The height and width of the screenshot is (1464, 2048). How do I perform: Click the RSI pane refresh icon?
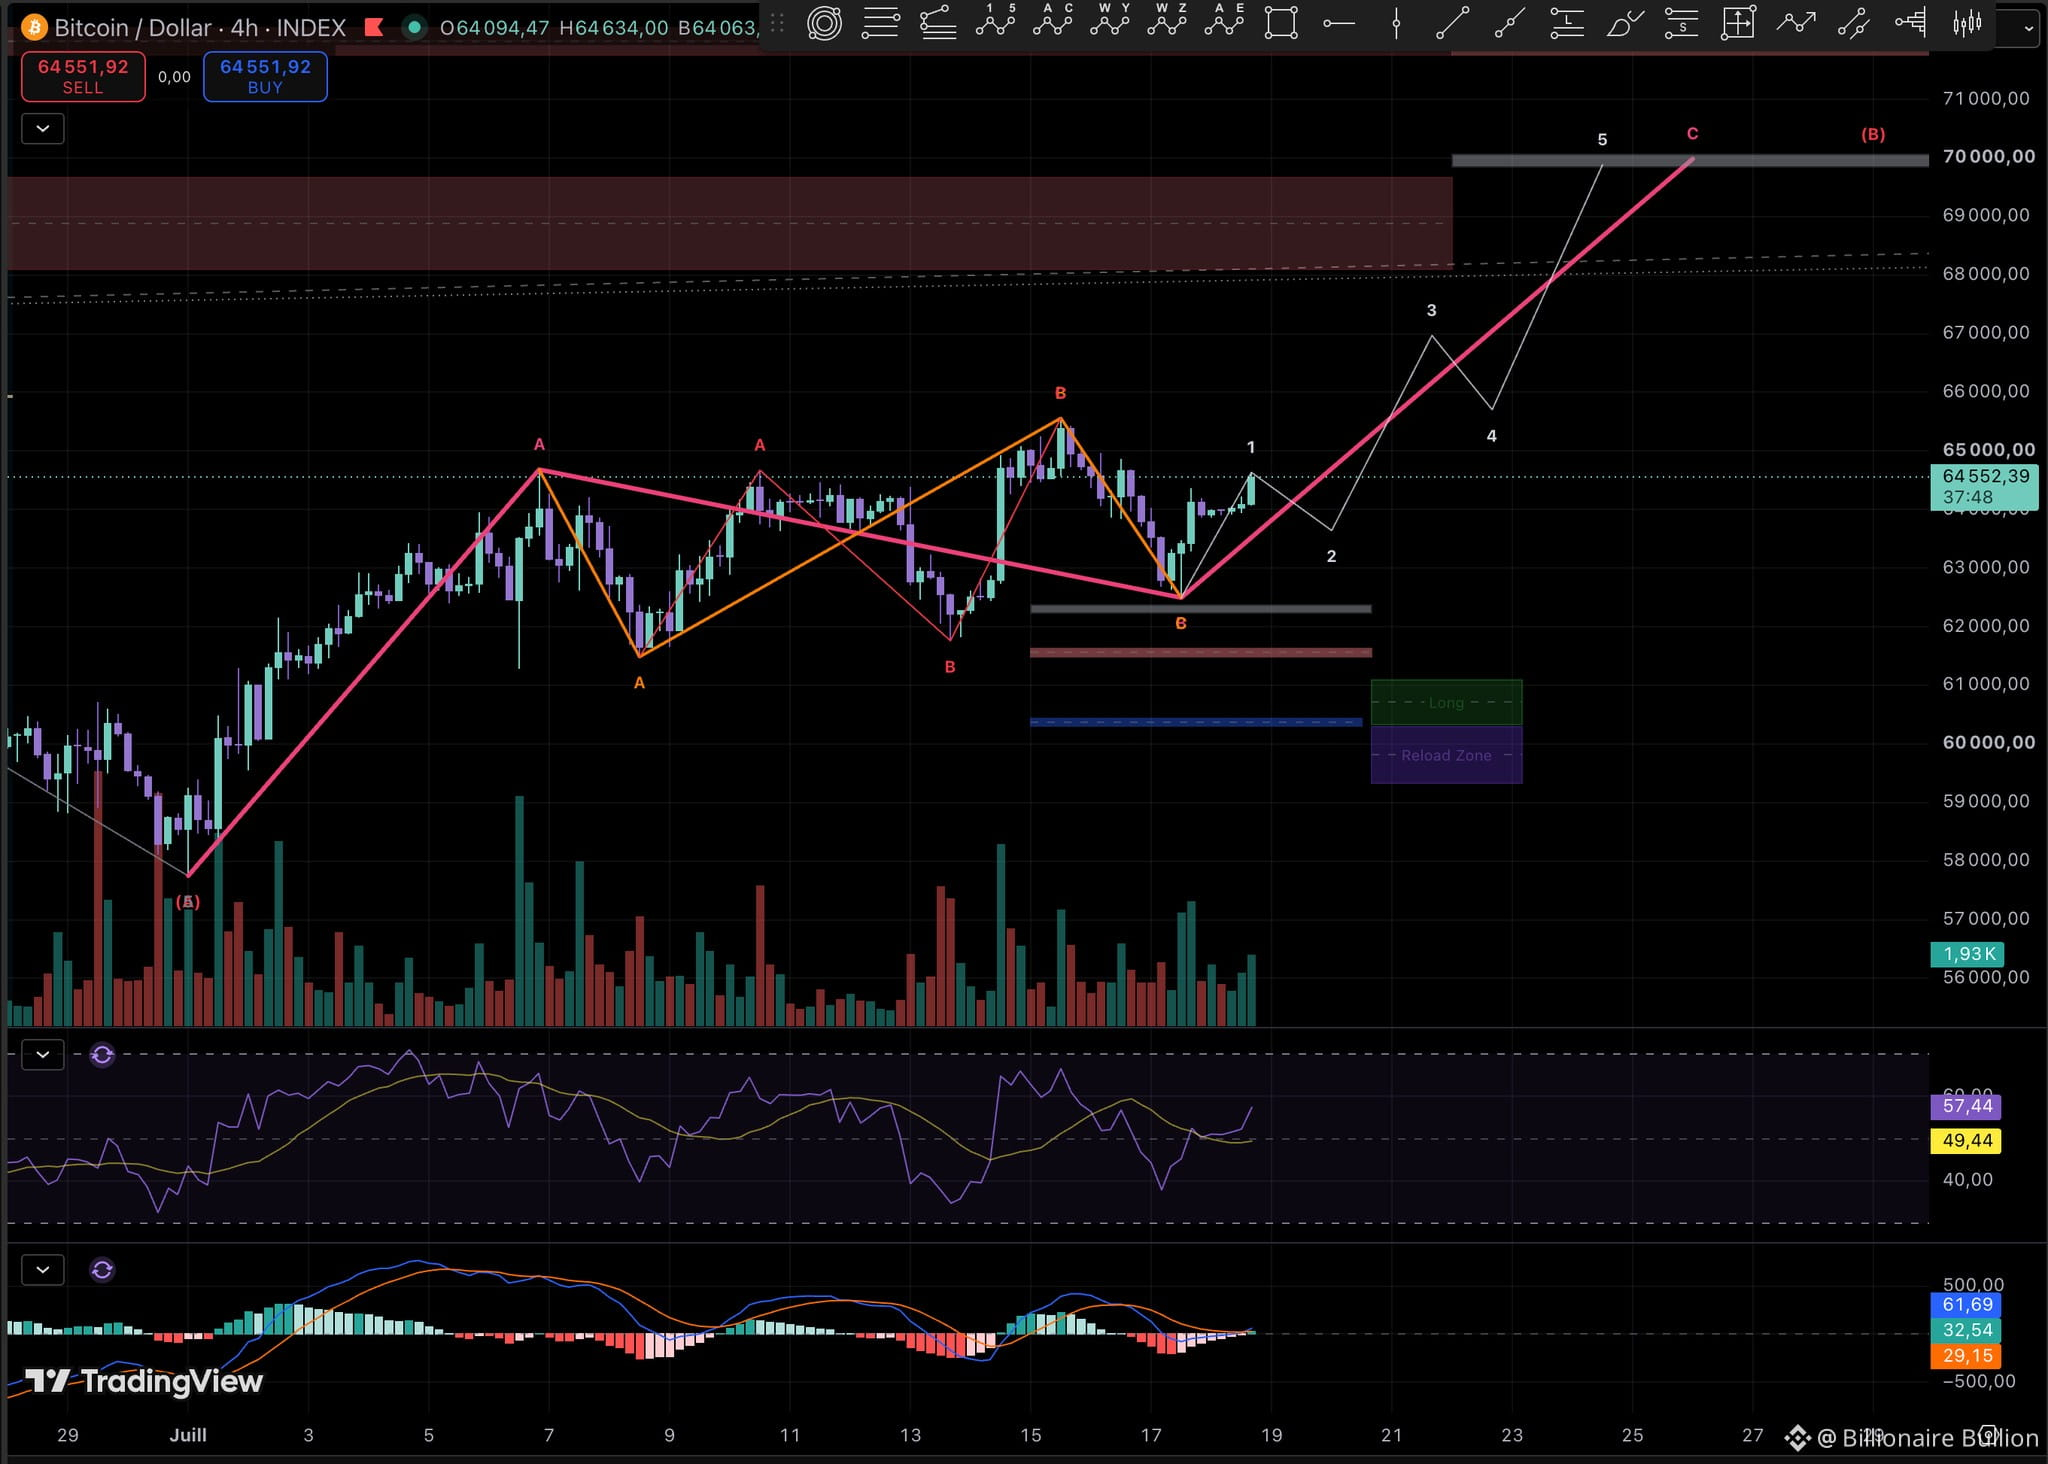[x=102, y=1055]
